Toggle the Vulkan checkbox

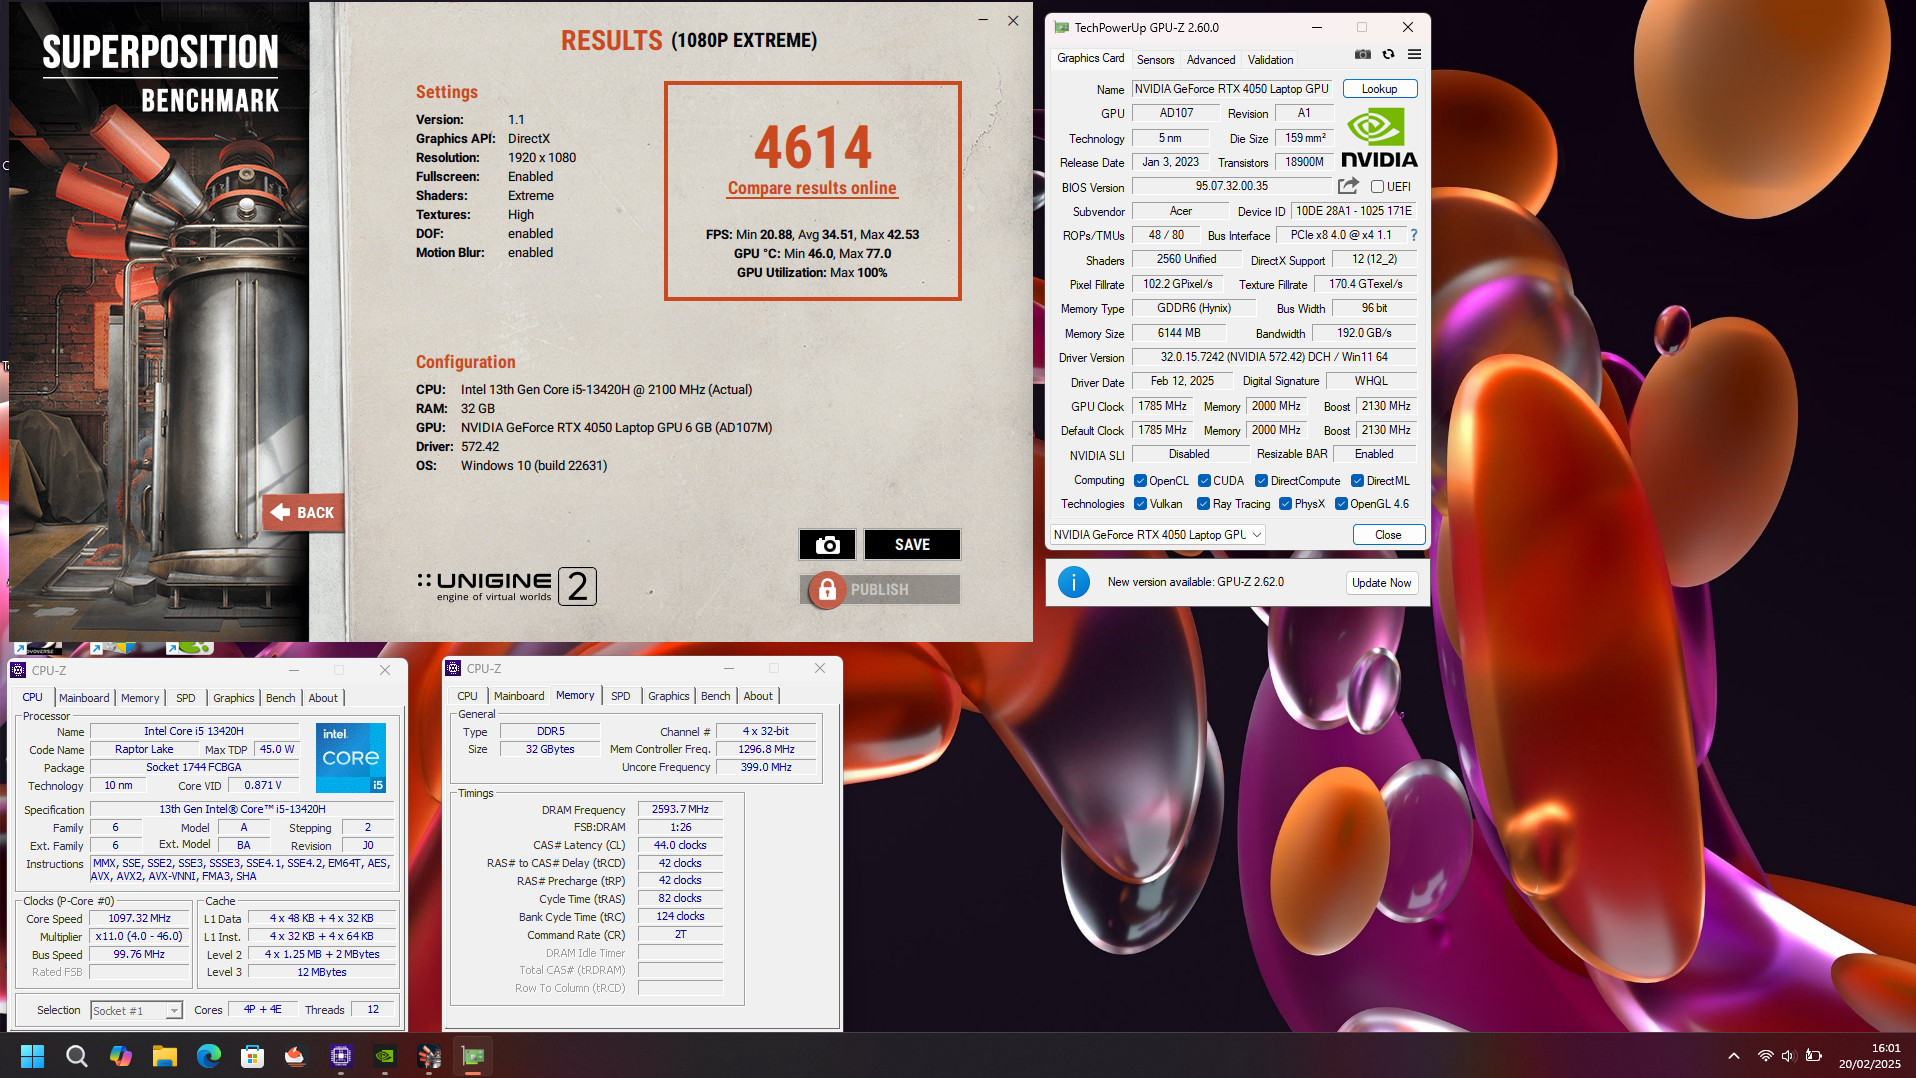[1140, 504]
